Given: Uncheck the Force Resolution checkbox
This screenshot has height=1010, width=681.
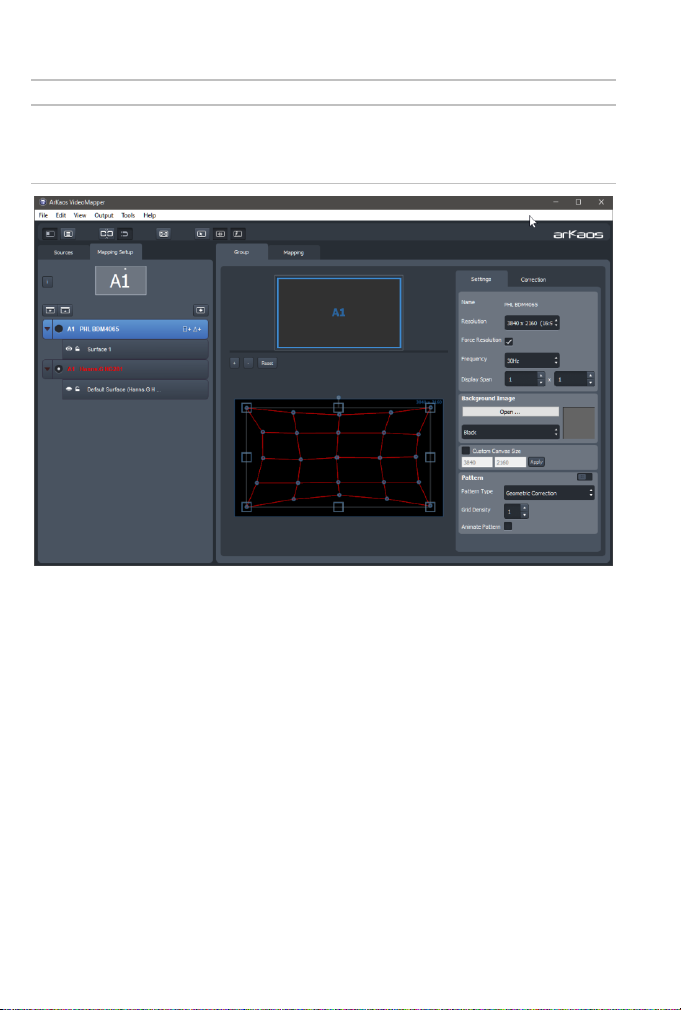Looking at the screenshot, I should point(509,341).
